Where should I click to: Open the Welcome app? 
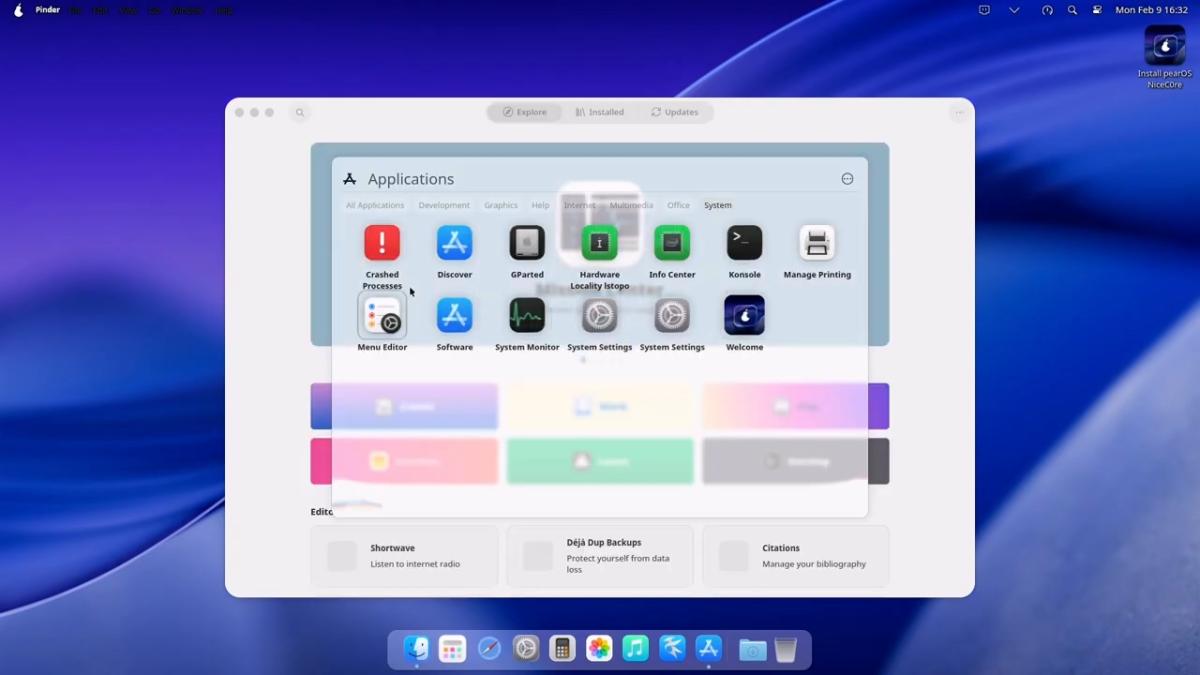[x=744, y=316]
